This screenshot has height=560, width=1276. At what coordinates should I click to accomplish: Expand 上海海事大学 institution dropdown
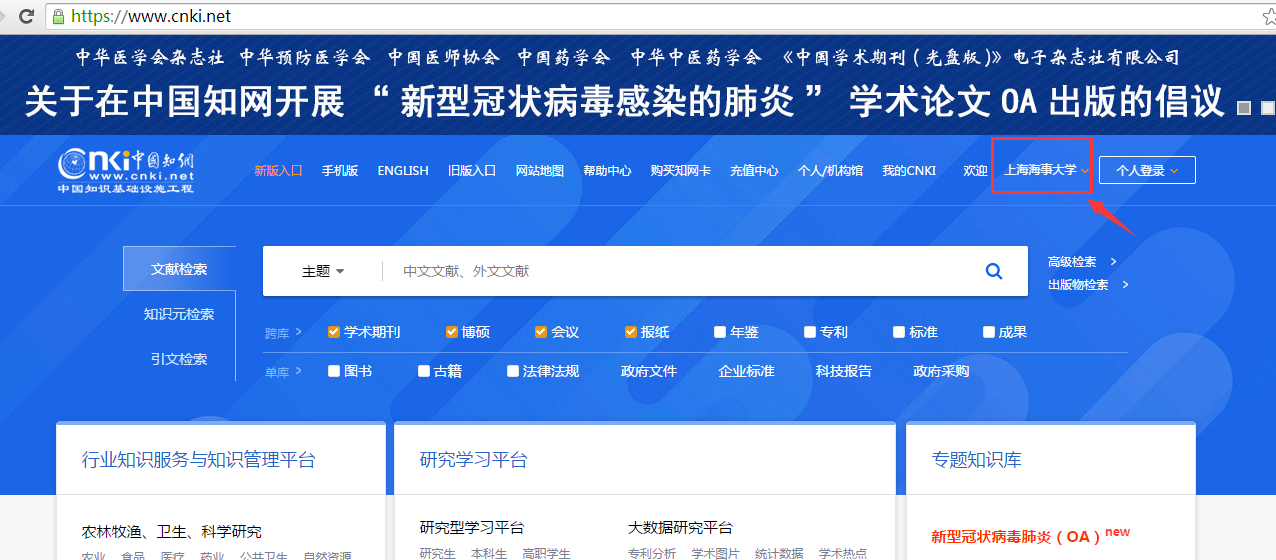coord(1046,170)
